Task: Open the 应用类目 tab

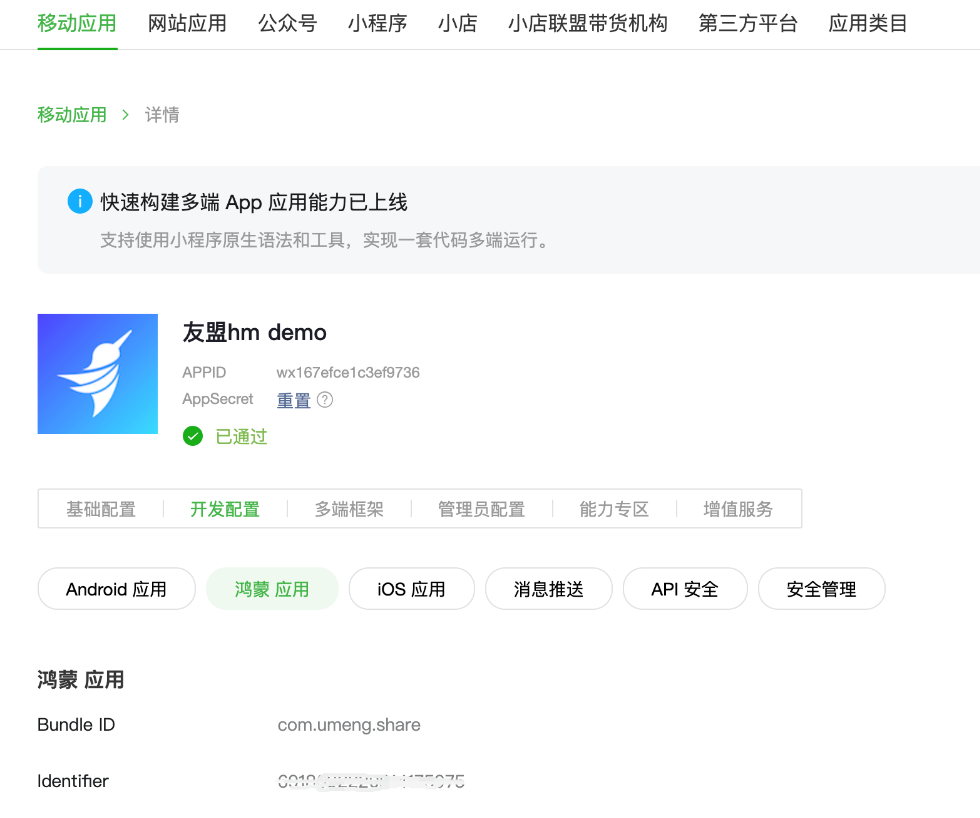Action: 868,24
